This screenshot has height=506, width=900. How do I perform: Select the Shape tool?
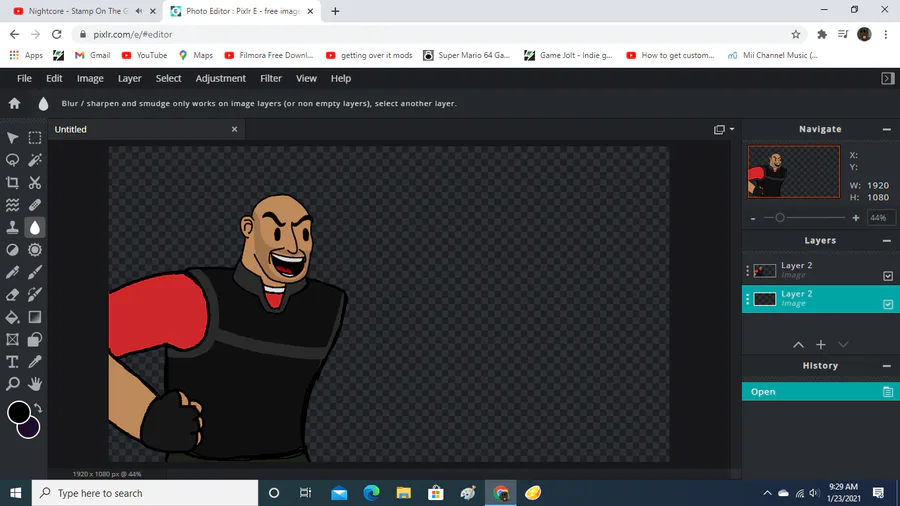[x=35, y=339]
